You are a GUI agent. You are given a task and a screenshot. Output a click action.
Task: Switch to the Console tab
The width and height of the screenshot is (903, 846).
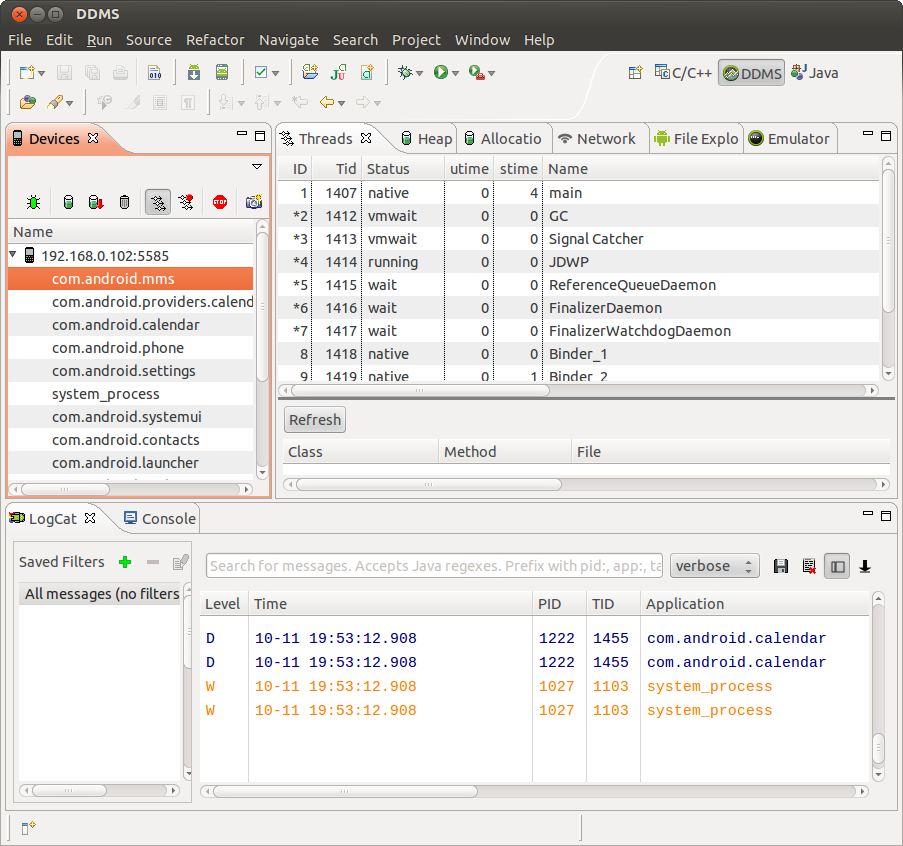[x=161, y=519]
